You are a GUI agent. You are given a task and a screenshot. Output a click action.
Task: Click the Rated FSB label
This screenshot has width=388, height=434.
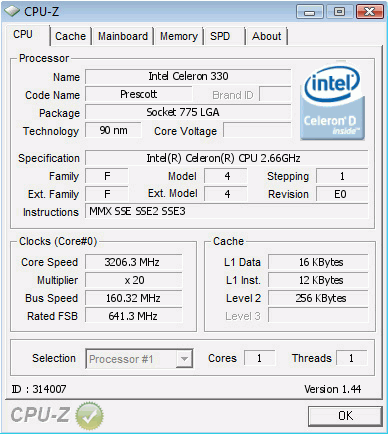52,316
